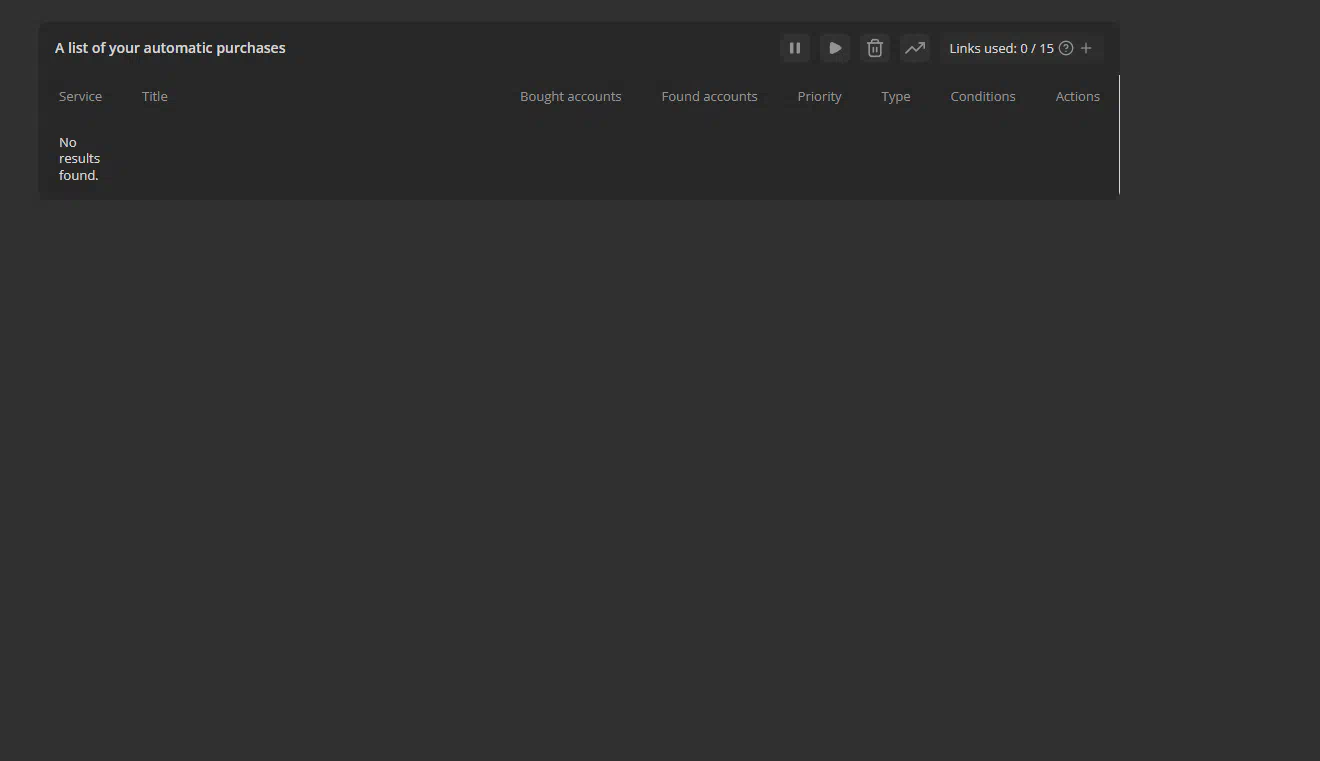This screenshot has height=761, width=1320.
Task: Click the Bought accounts column header
Action: (571, 97)
